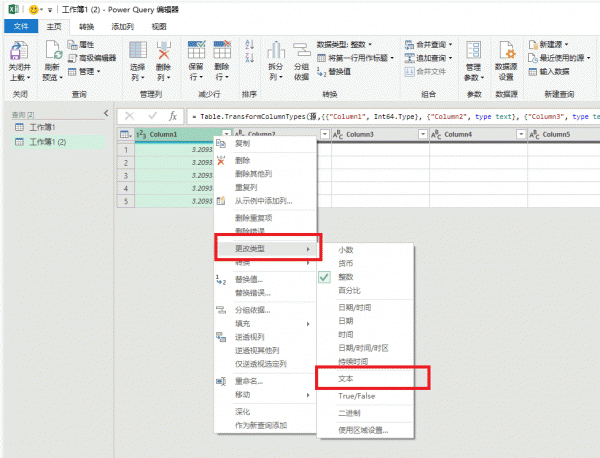
Task: Choose Date/Time (日期/时间) type
Action: click(354, 308)
